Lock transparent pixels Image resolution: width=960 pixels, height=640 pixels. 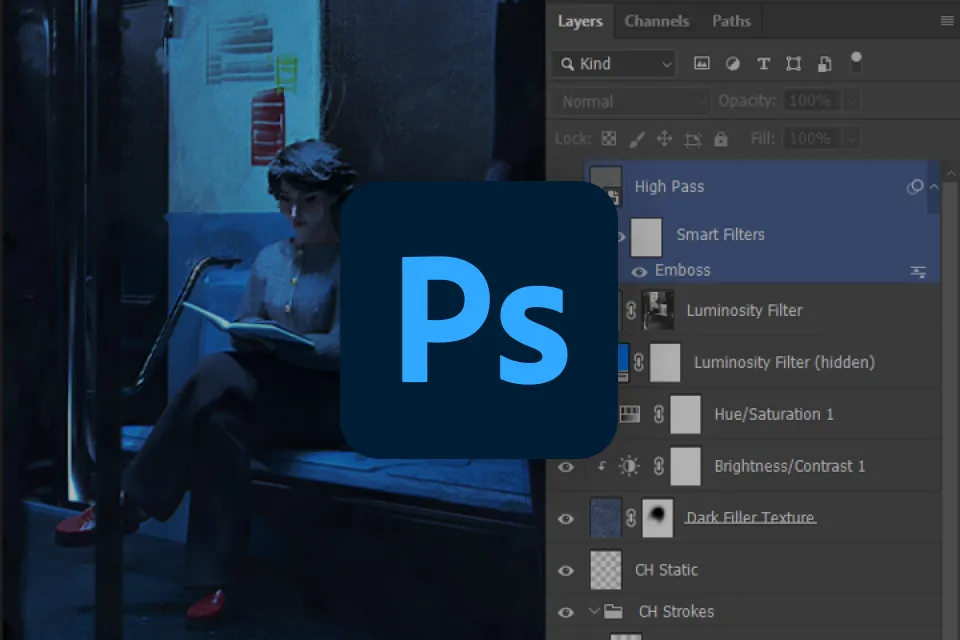(x=609, y=139)
